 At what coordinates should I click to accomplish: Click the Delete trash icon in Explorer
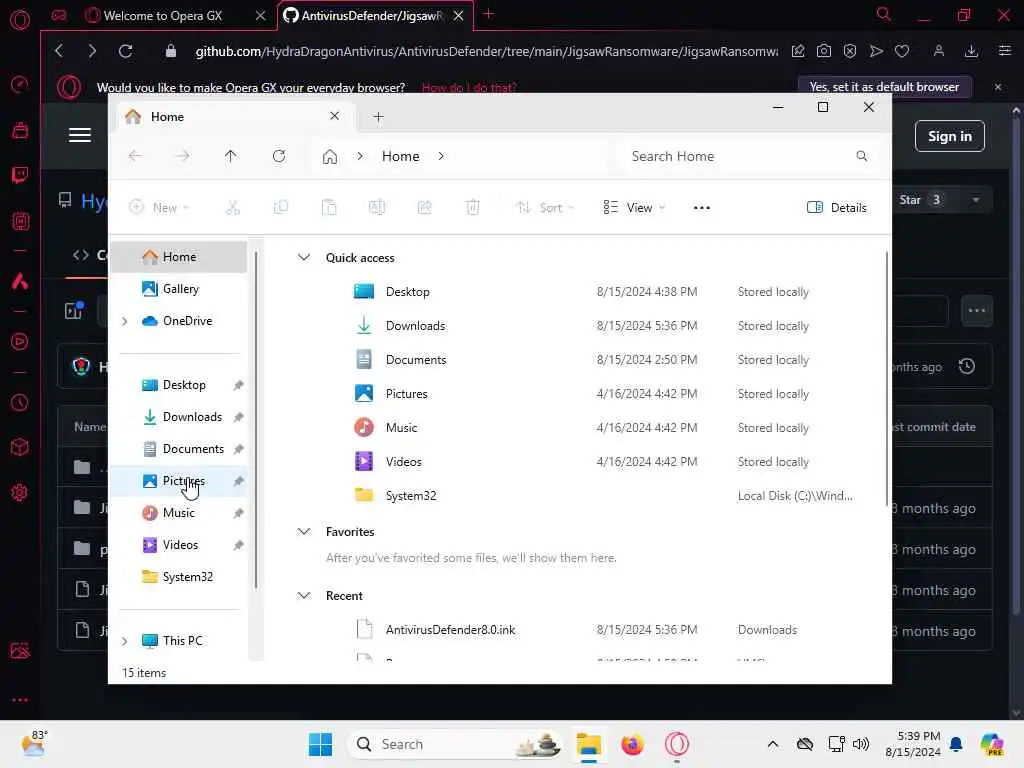tap(473, 208)
